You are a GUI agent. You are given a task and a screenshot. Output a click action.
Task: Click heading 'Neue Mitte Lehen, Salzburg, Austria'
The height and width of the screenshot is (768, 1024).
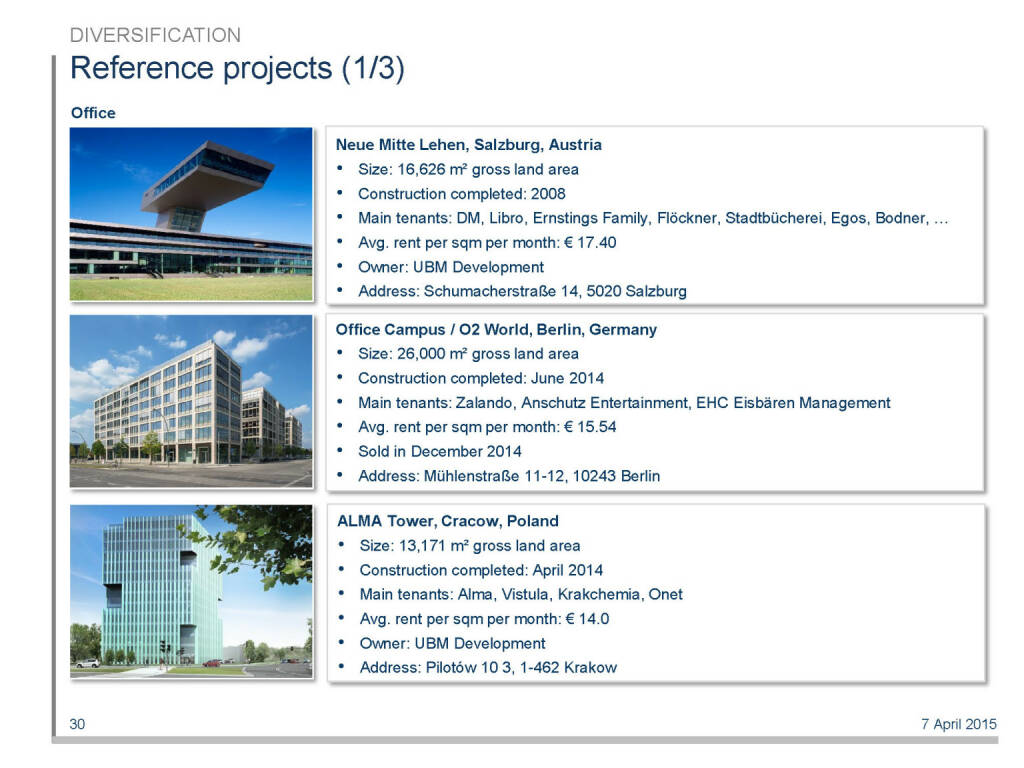pyautogui.click(x=469, y=145)
